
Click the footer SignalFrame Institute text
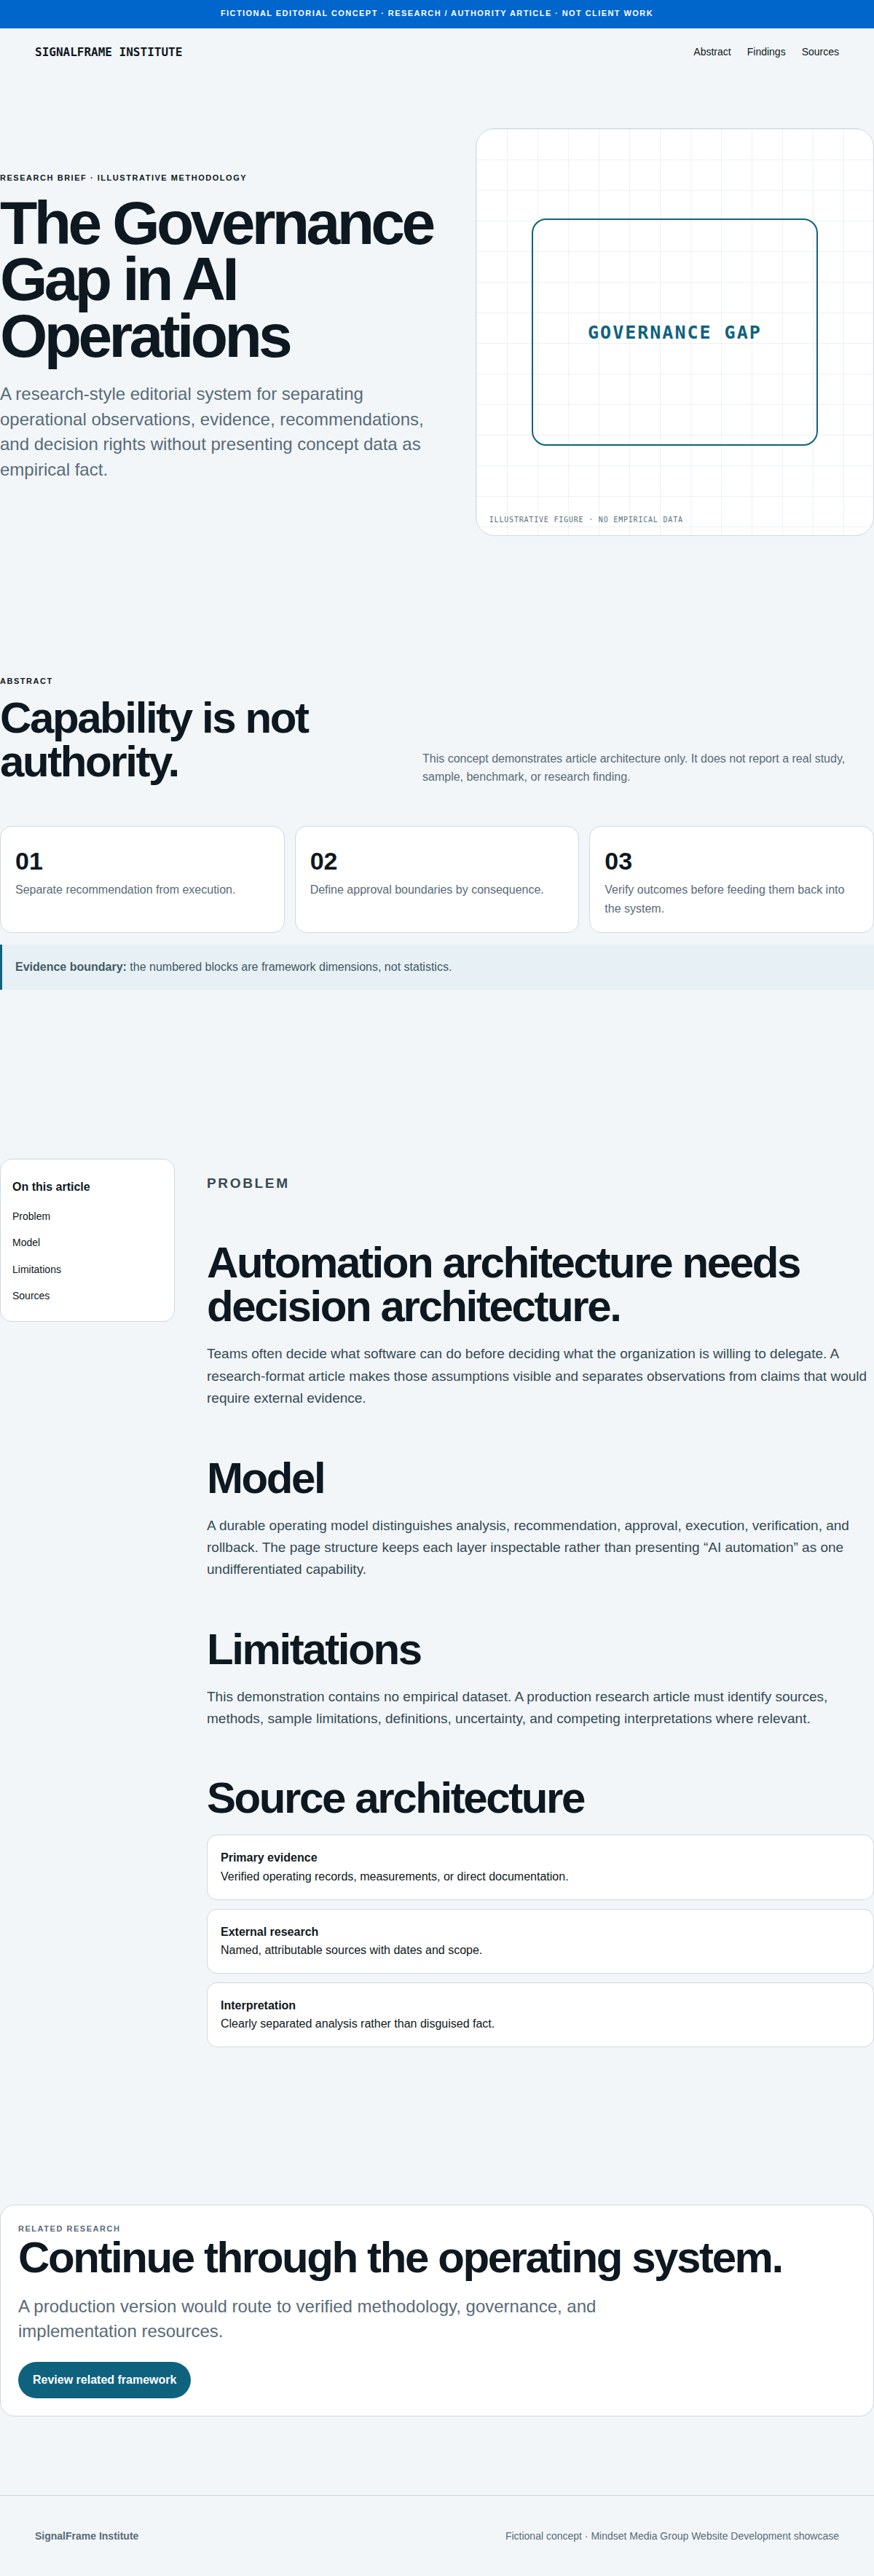tap(87, 2535)
